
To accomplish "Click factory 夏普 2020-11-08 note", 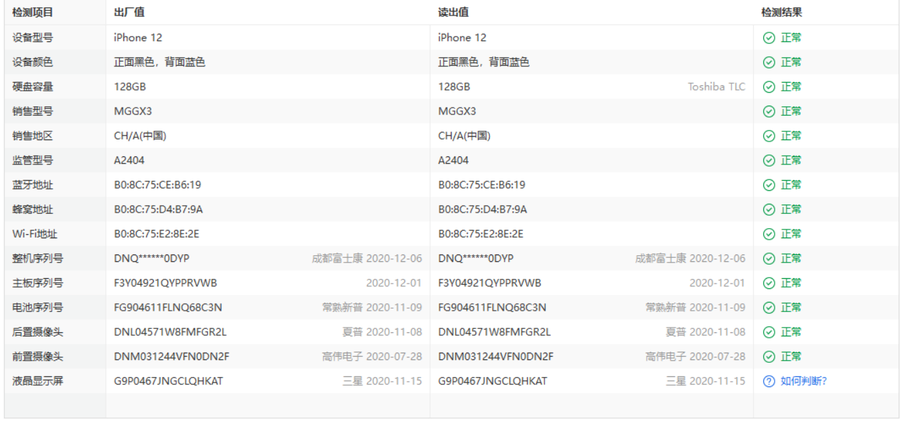I will [382, 332].
